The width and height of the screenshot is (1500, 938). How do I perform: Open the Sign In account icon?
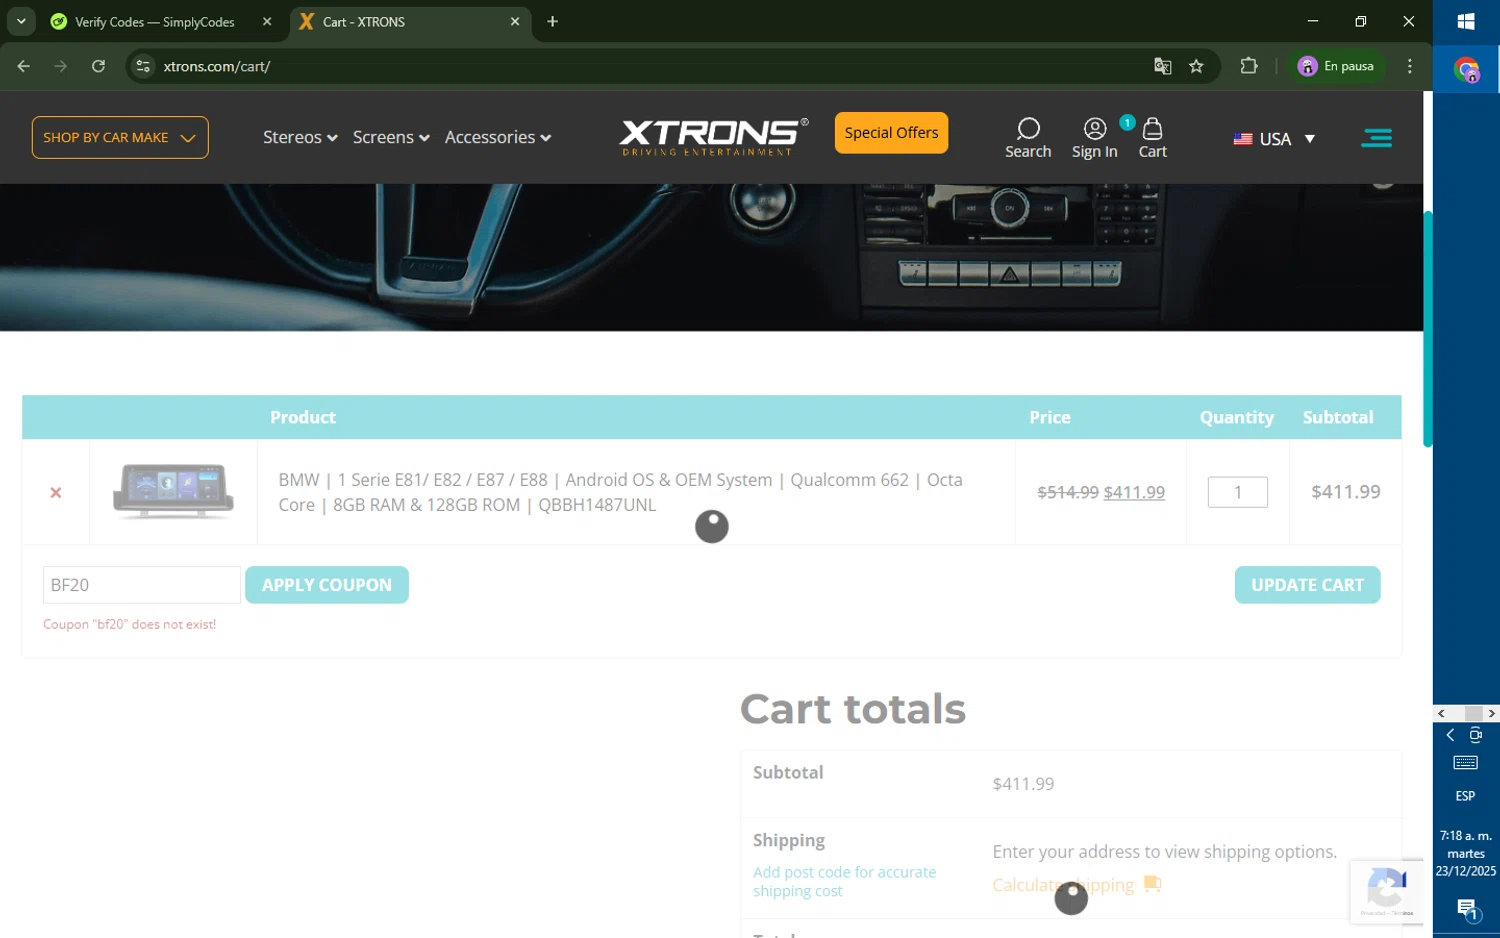(x=1094, y=138)
